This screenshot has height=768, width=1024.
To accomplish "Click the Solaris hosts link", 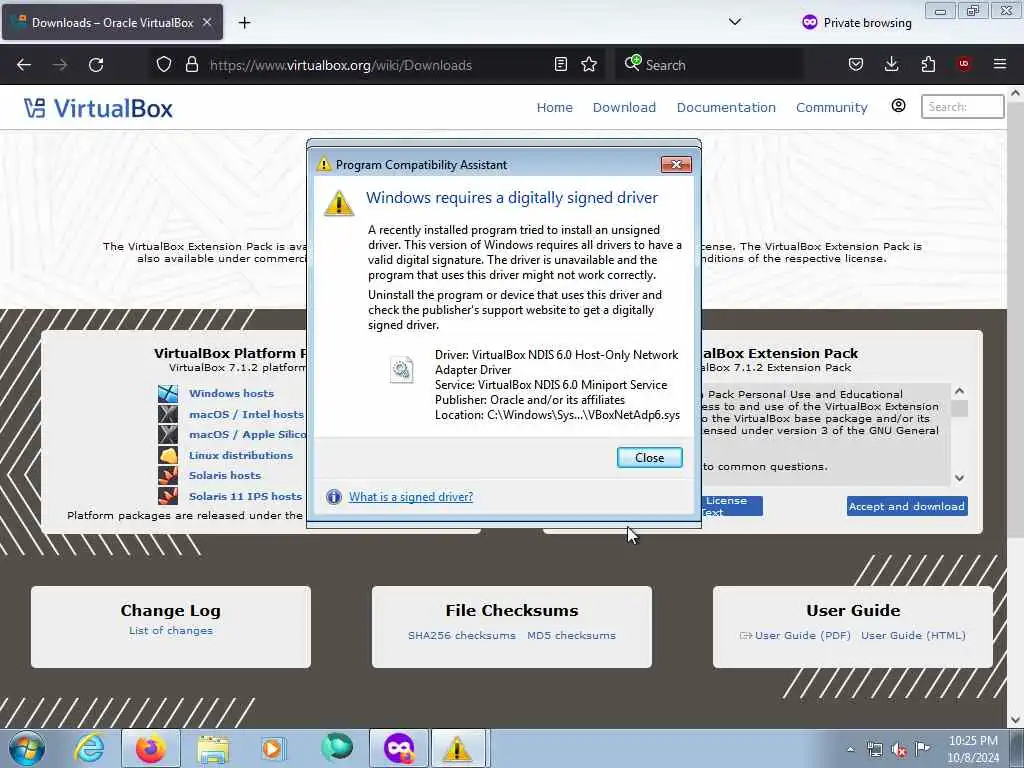I will click(x=225, y=475).
